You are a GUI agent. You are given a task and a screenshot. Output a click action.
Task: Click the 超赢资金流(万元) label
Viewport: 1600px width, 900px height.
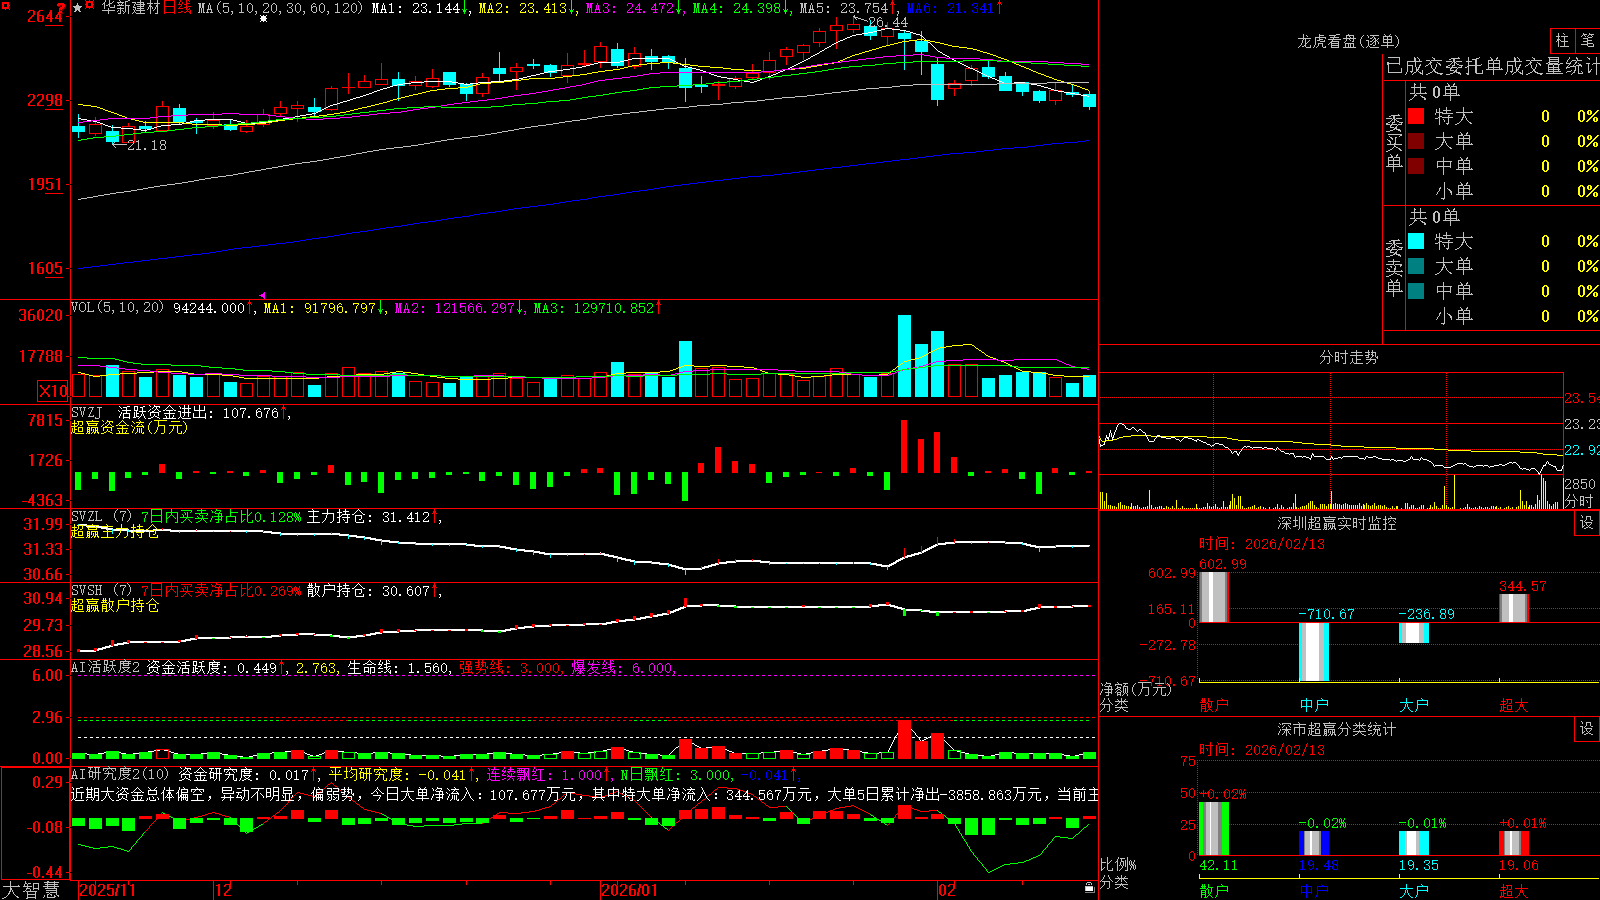coord(129,427)
